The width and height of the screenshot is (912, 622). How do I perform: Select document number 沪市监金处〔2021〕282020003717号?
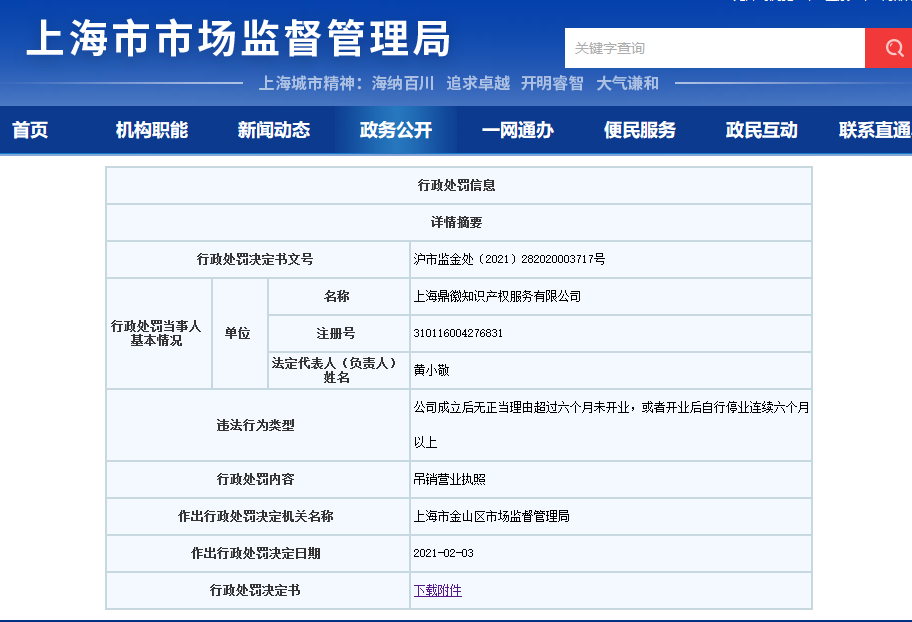(509, 259)
